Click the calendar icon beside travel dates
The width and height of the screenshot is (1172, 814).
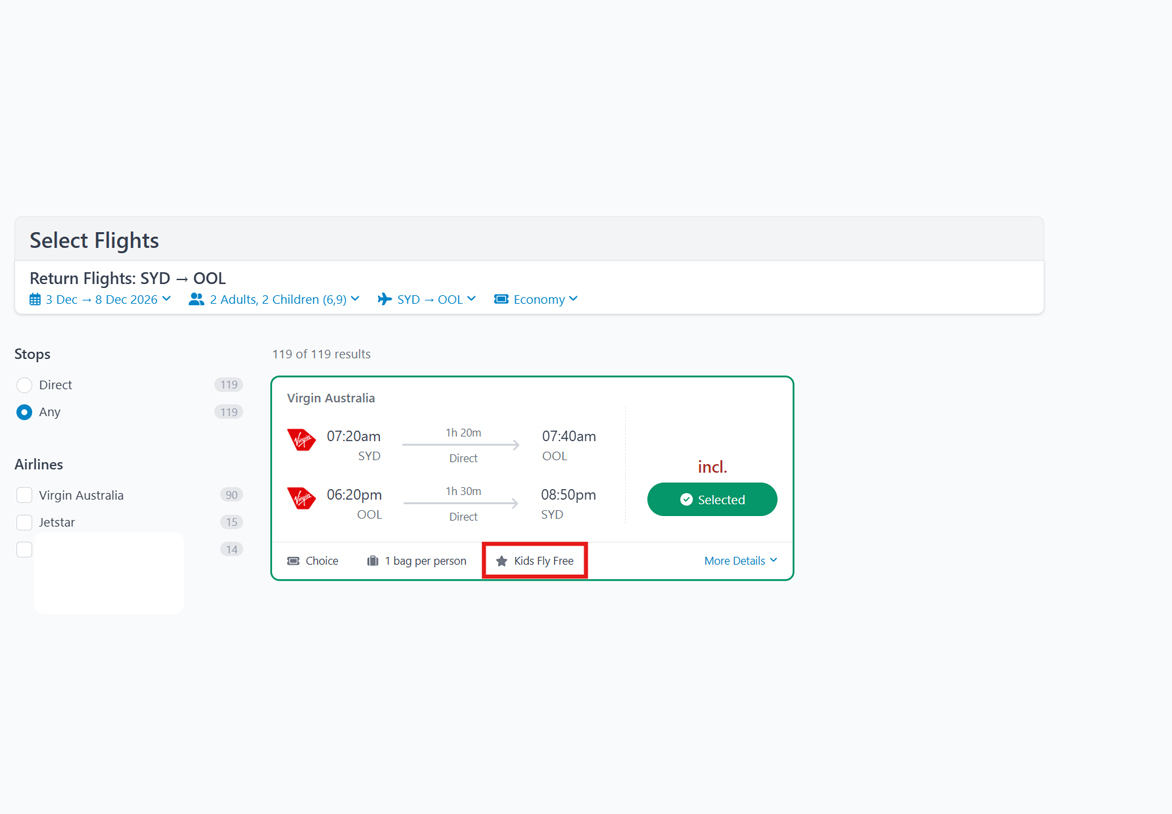35,300
